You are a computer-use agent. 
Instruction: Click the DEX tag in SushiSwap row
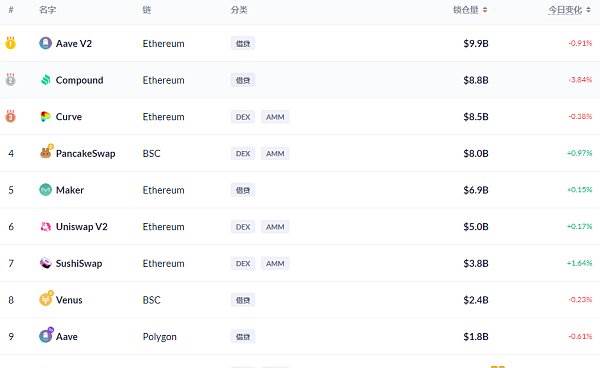pyautogui.click(x=243, y=264)
